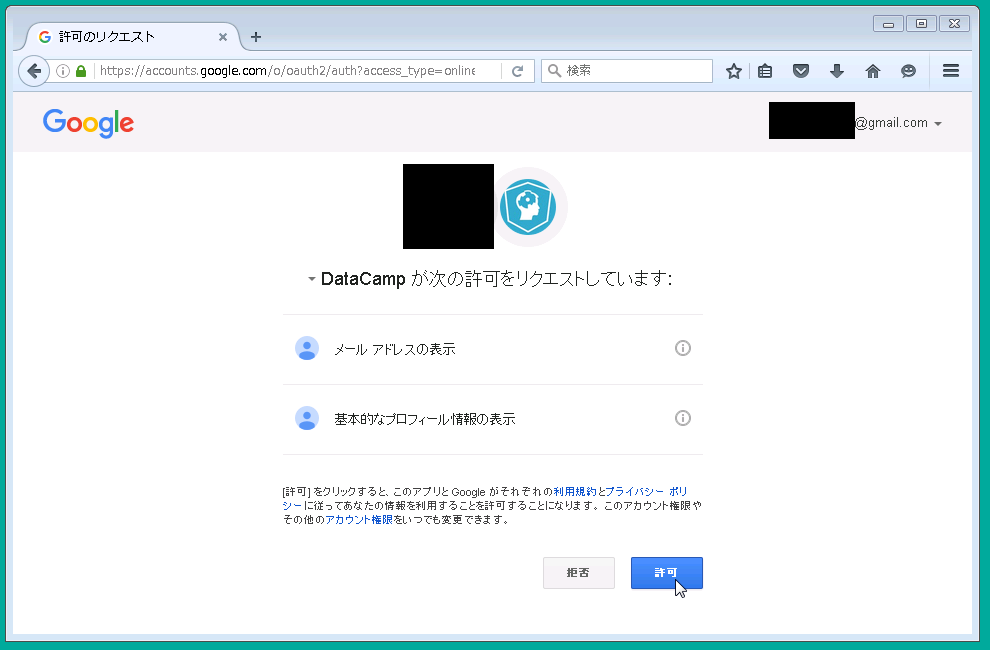Click the person icon beside メール アドレスの表示
The height and width of the screenshot is (650, 990).
pyautogui.click(x=307, y=348)
